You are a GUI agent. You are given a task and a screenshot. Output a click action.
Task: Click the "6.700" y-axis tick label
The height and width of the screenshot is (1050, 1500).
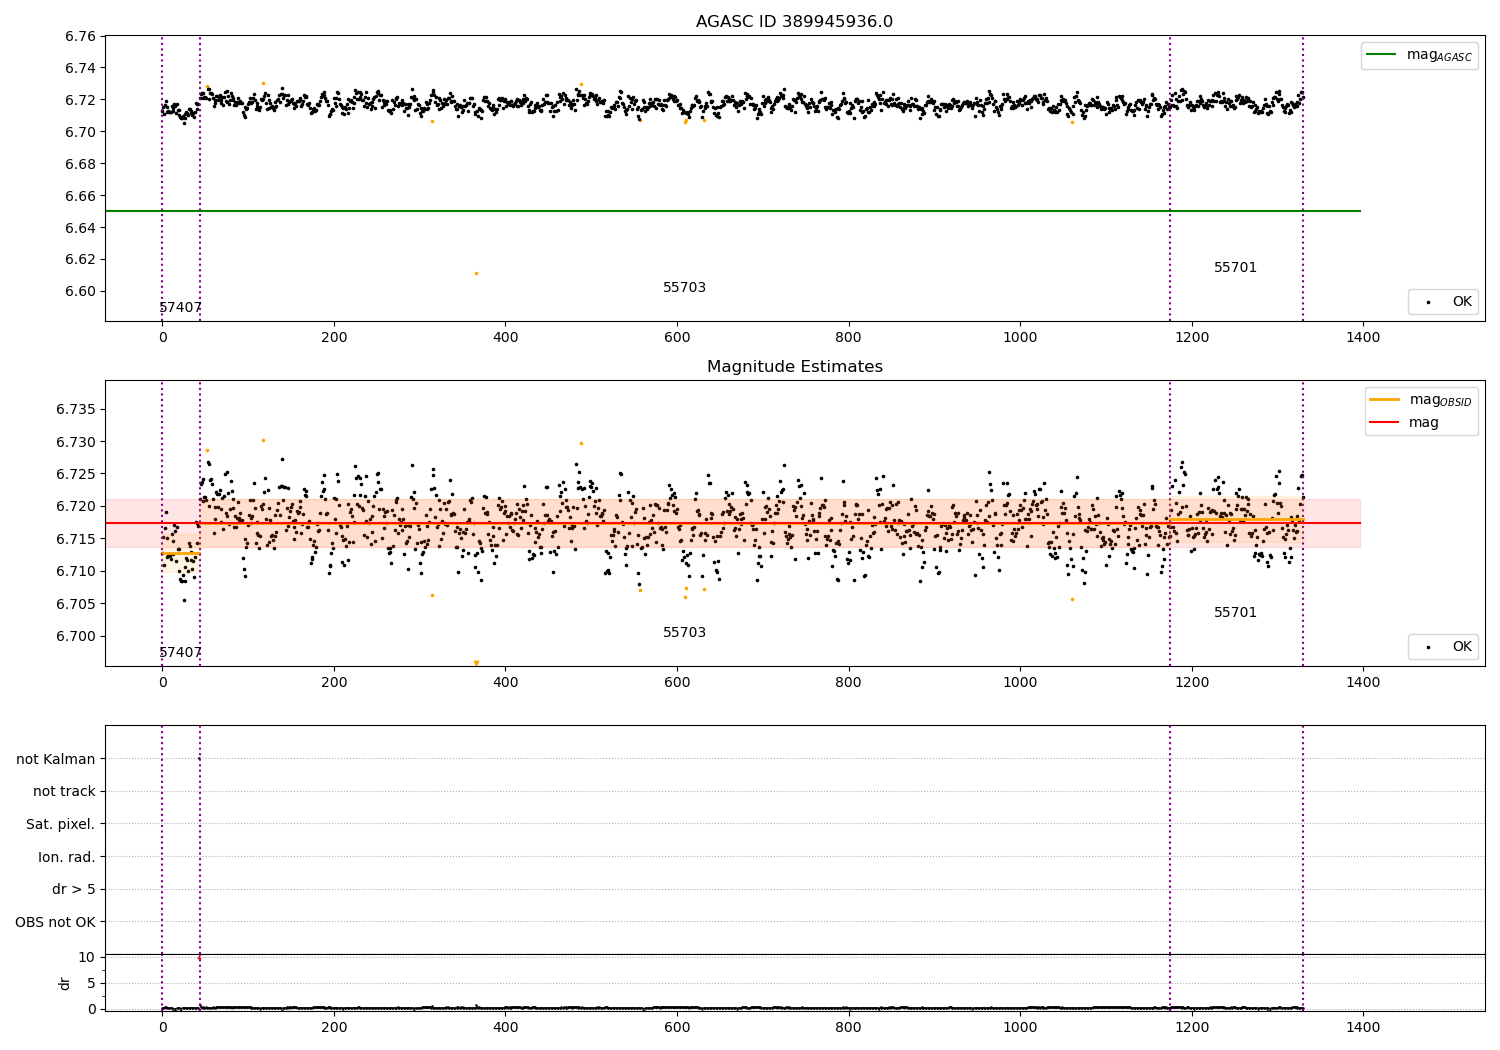[x=76, y=637]
